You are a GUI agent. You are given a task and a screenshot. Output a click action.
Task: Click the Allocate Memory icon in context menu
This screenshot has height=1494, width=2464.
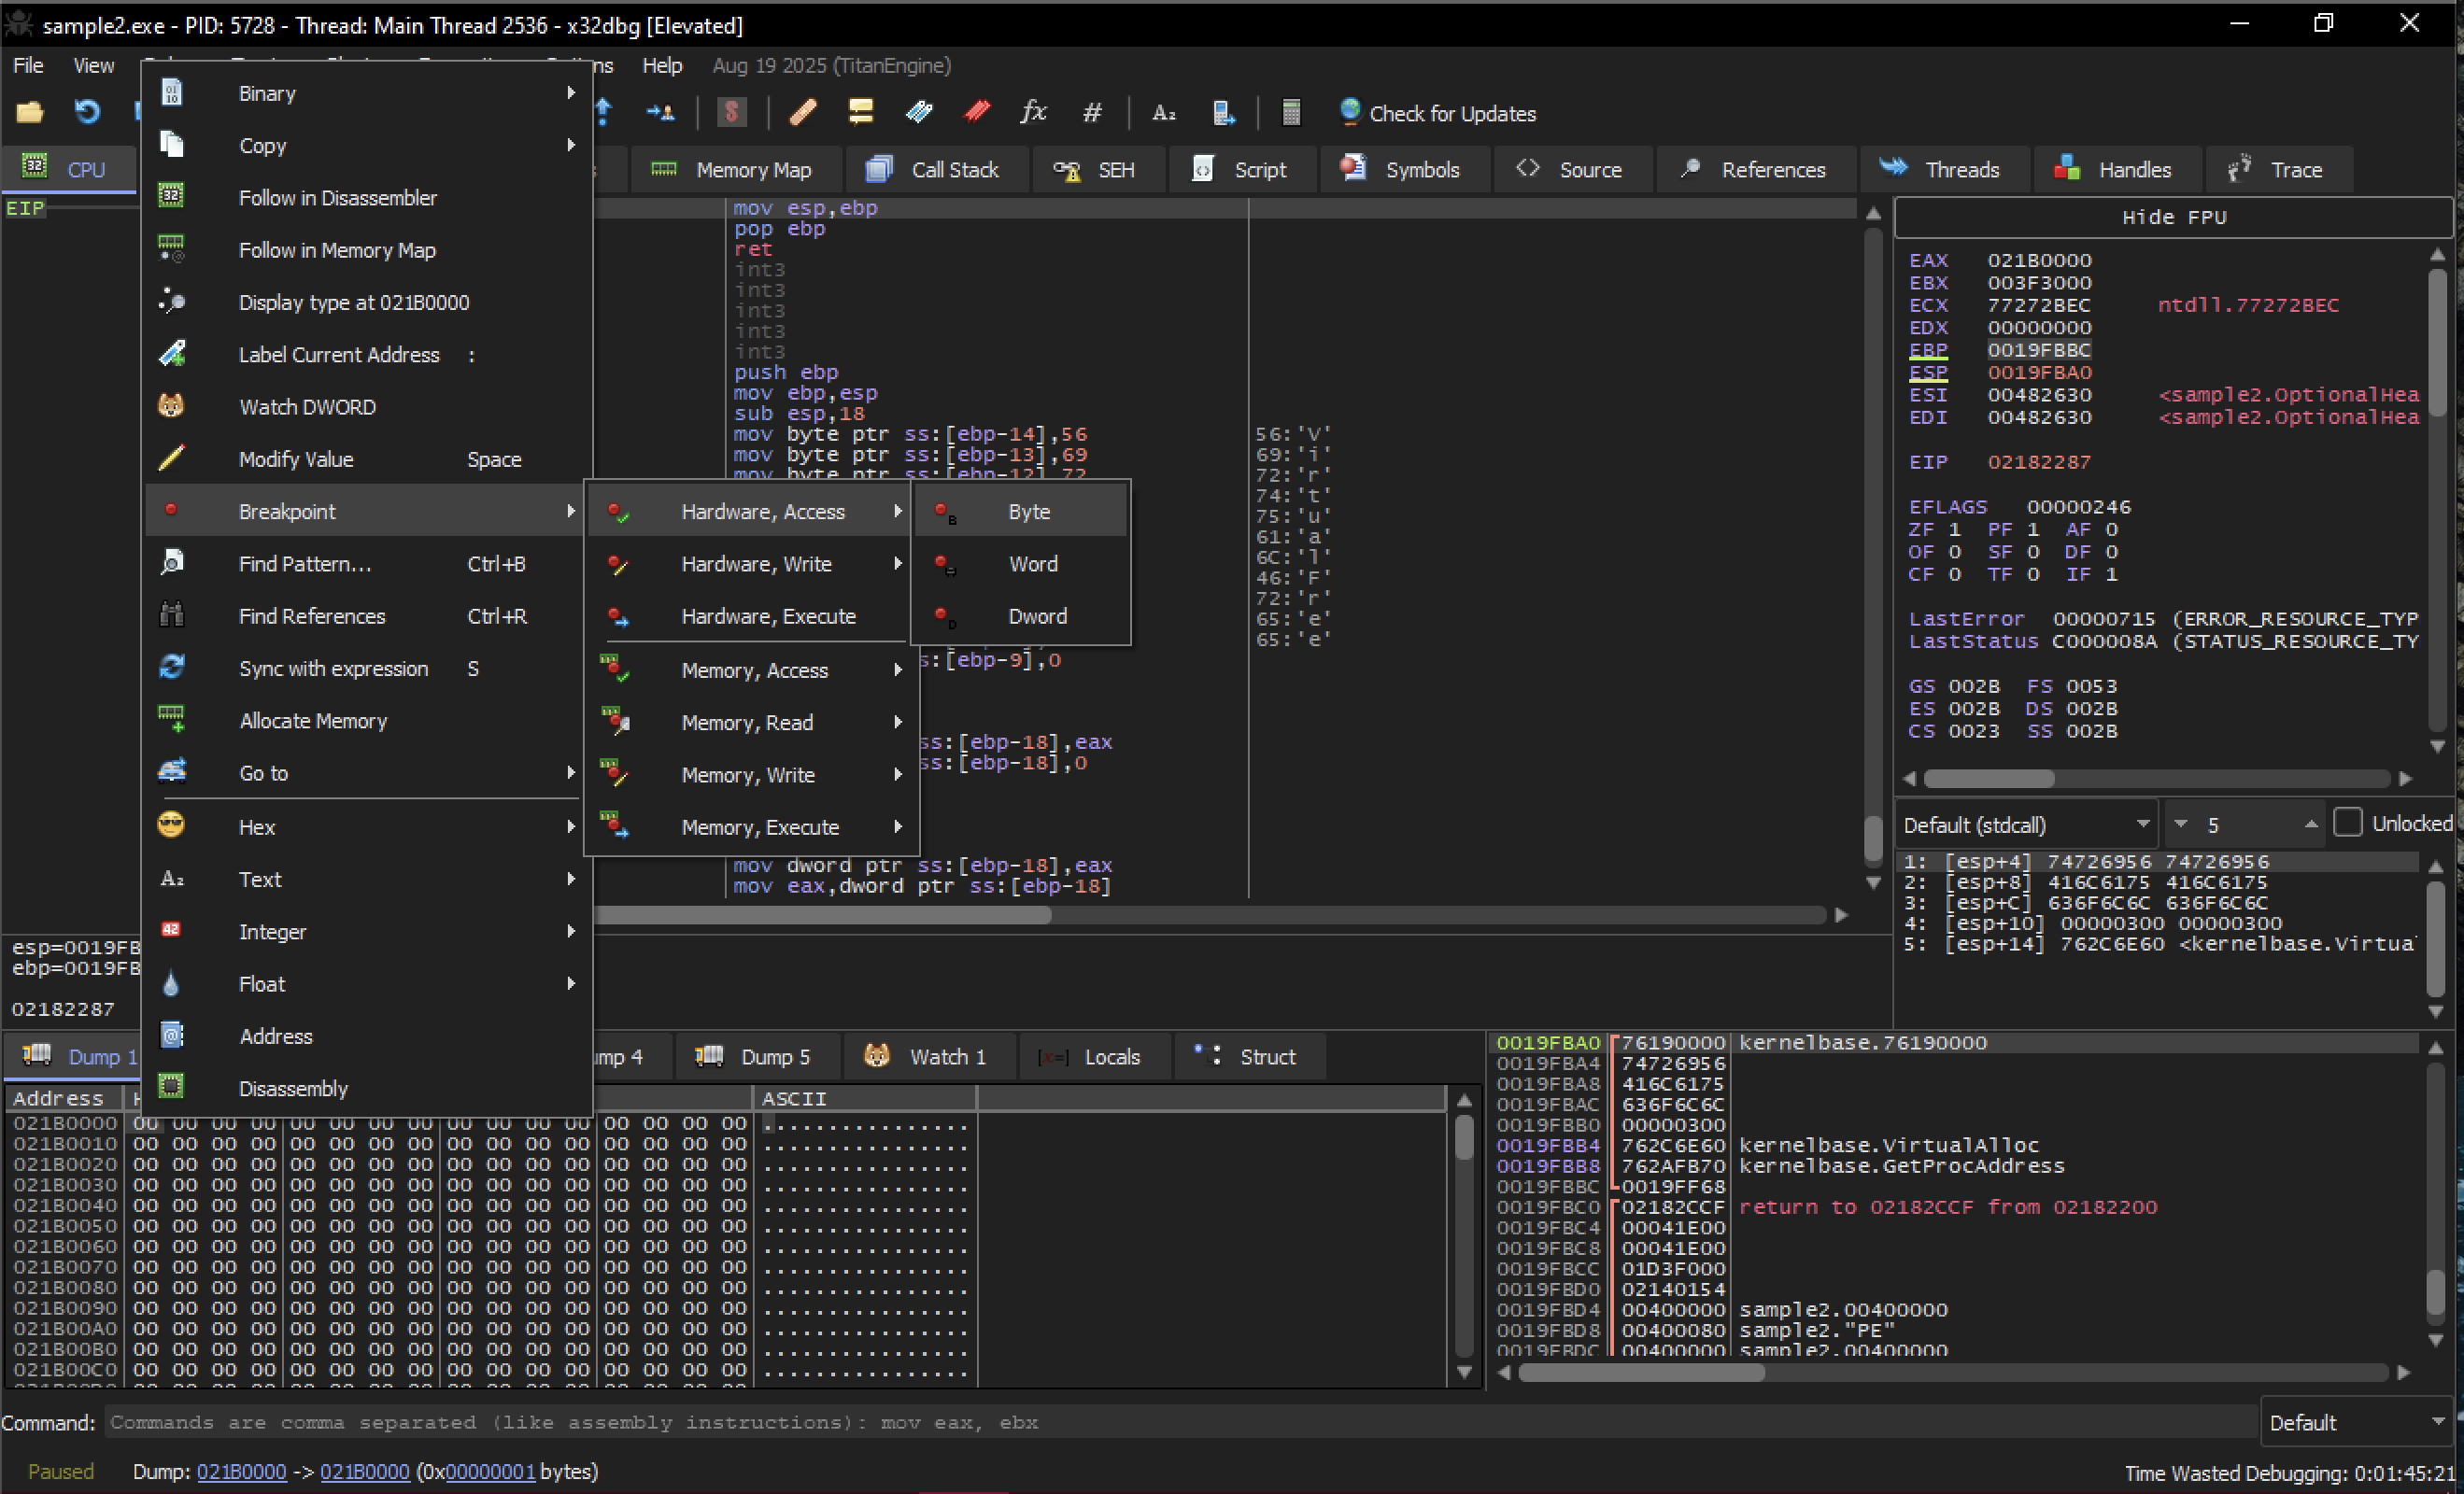pyautogui.click(x=171, y=719)
